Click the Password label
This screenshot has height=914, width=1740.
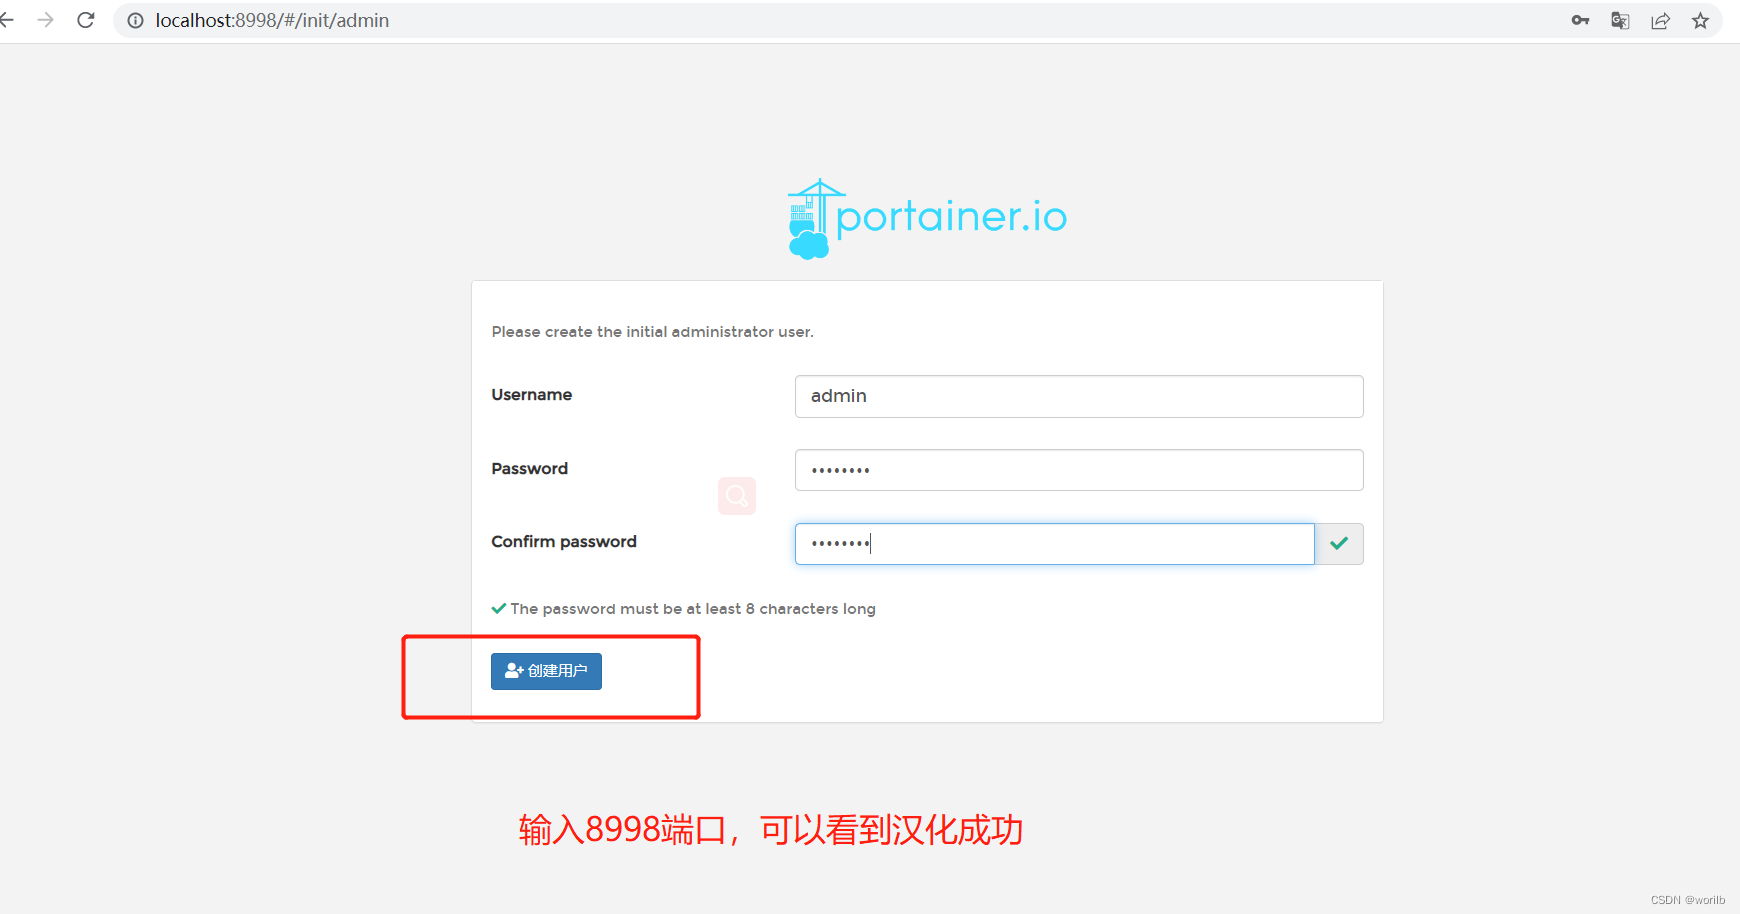530,469
